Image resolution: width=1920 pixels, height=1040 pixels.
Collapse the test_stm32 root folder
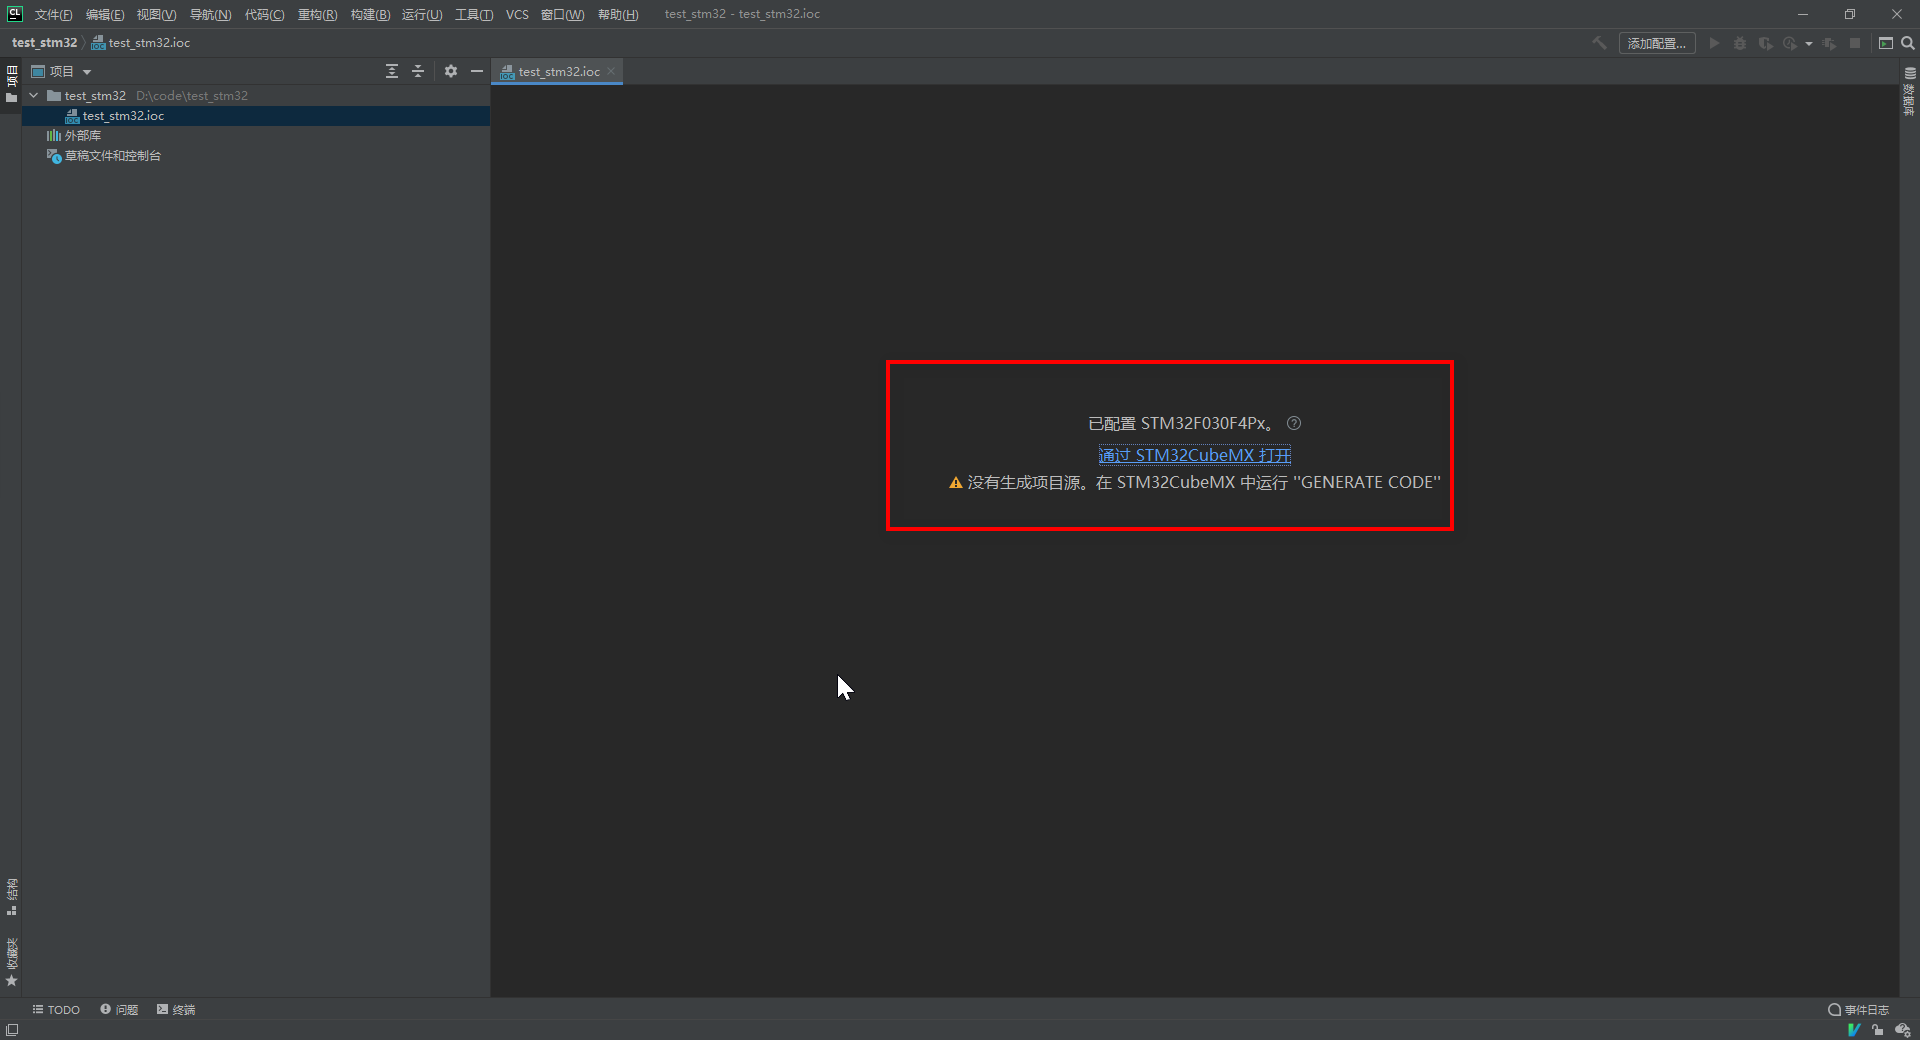pos(34,95)
